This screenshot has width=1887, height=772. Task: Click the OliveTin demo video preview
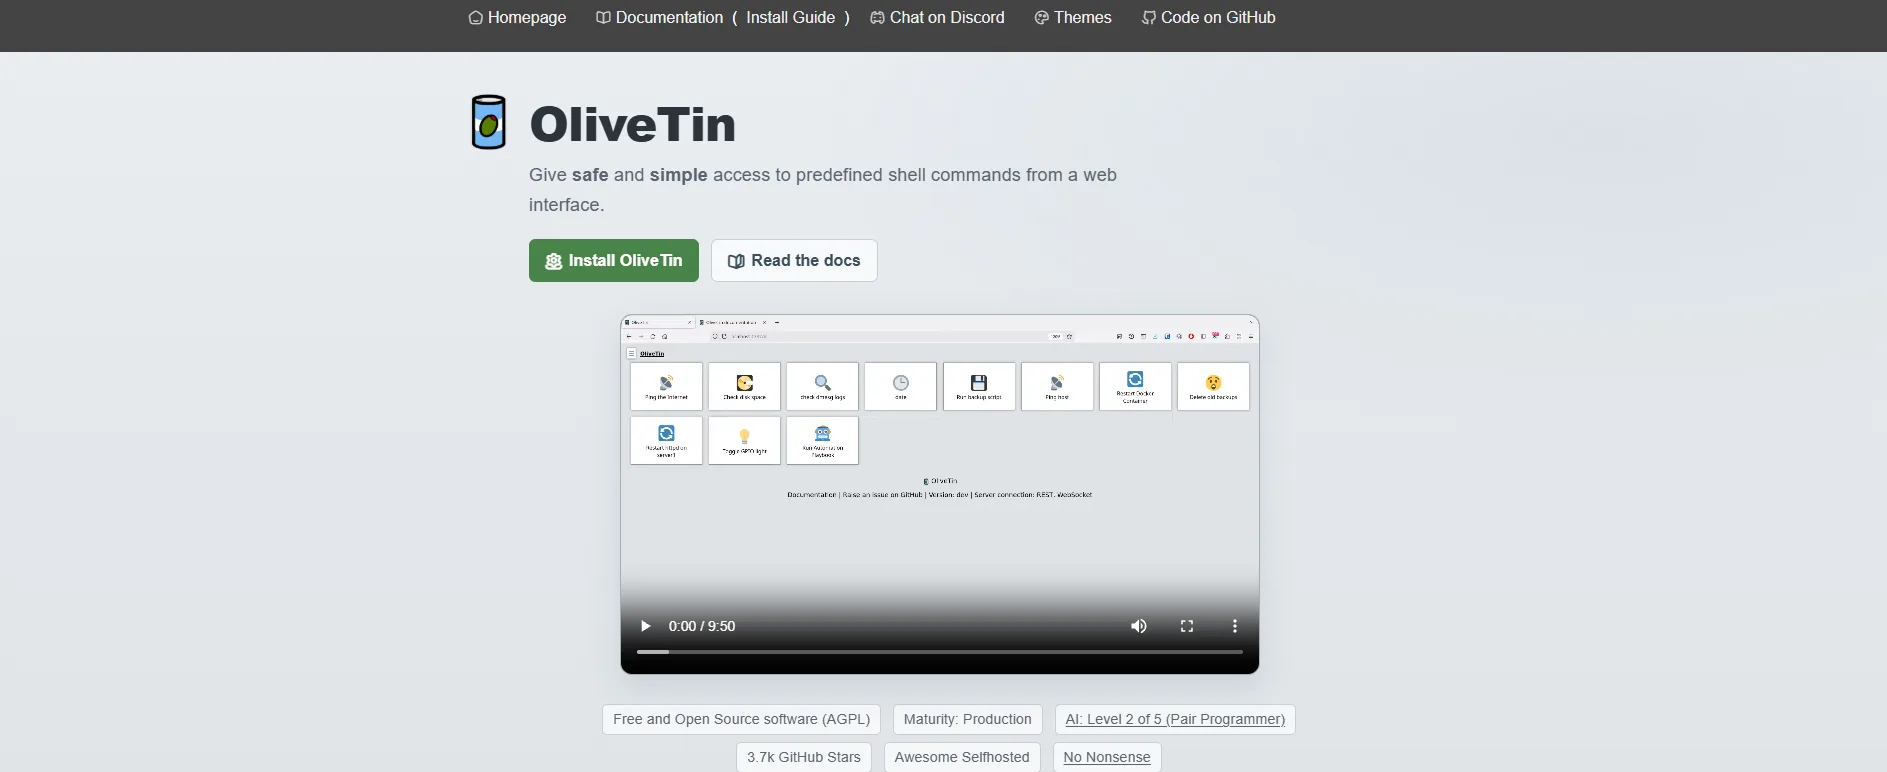tap(940, 494)
